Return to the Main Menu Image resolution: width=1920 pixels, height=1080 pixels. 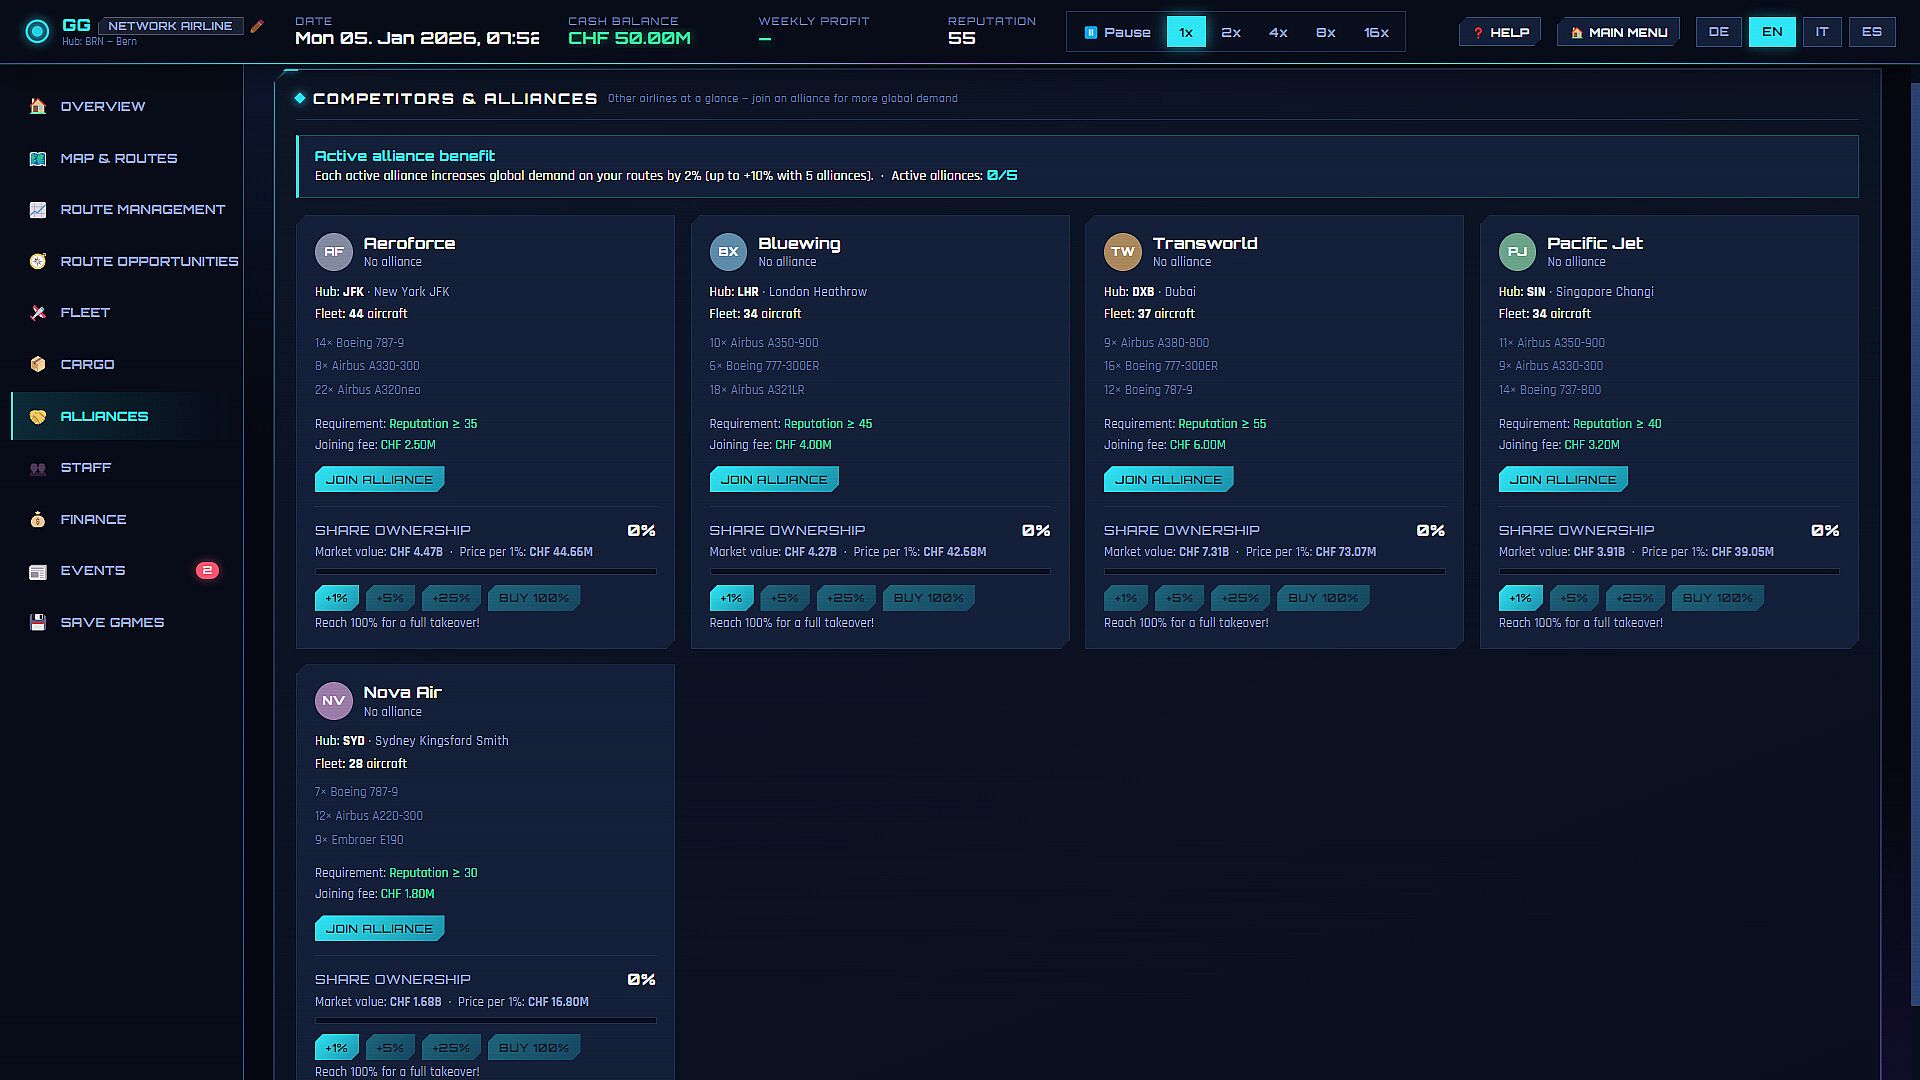1618,32
